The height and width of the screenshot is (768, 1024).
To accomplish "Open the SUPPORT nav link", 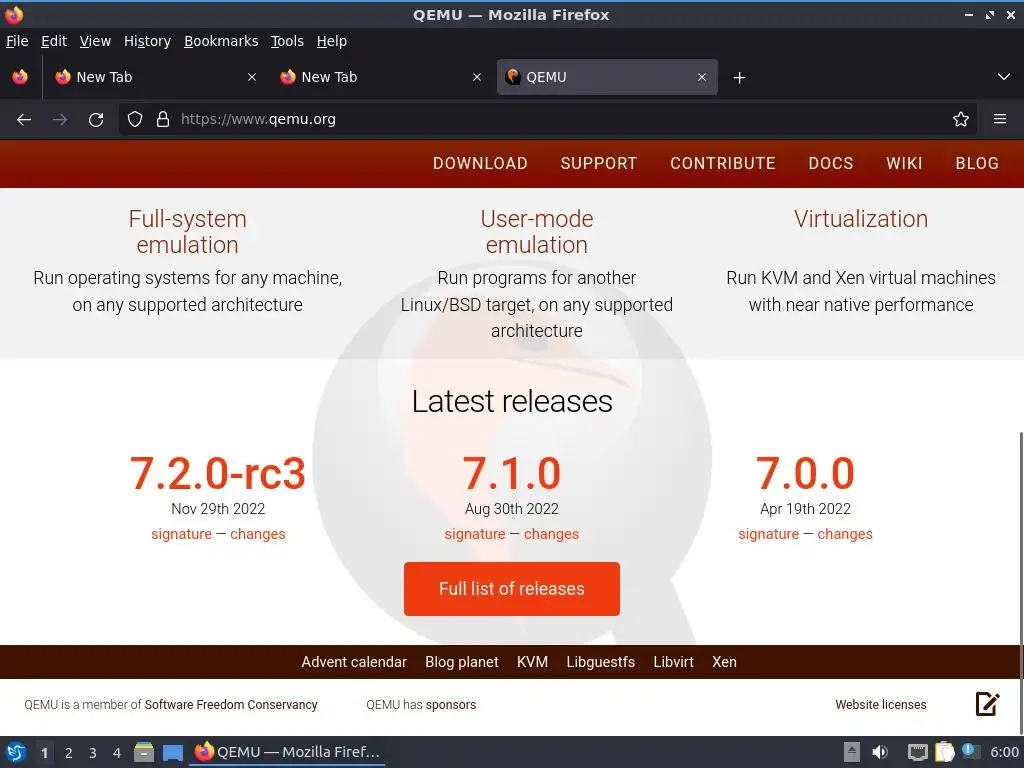I will coord(598,163).
